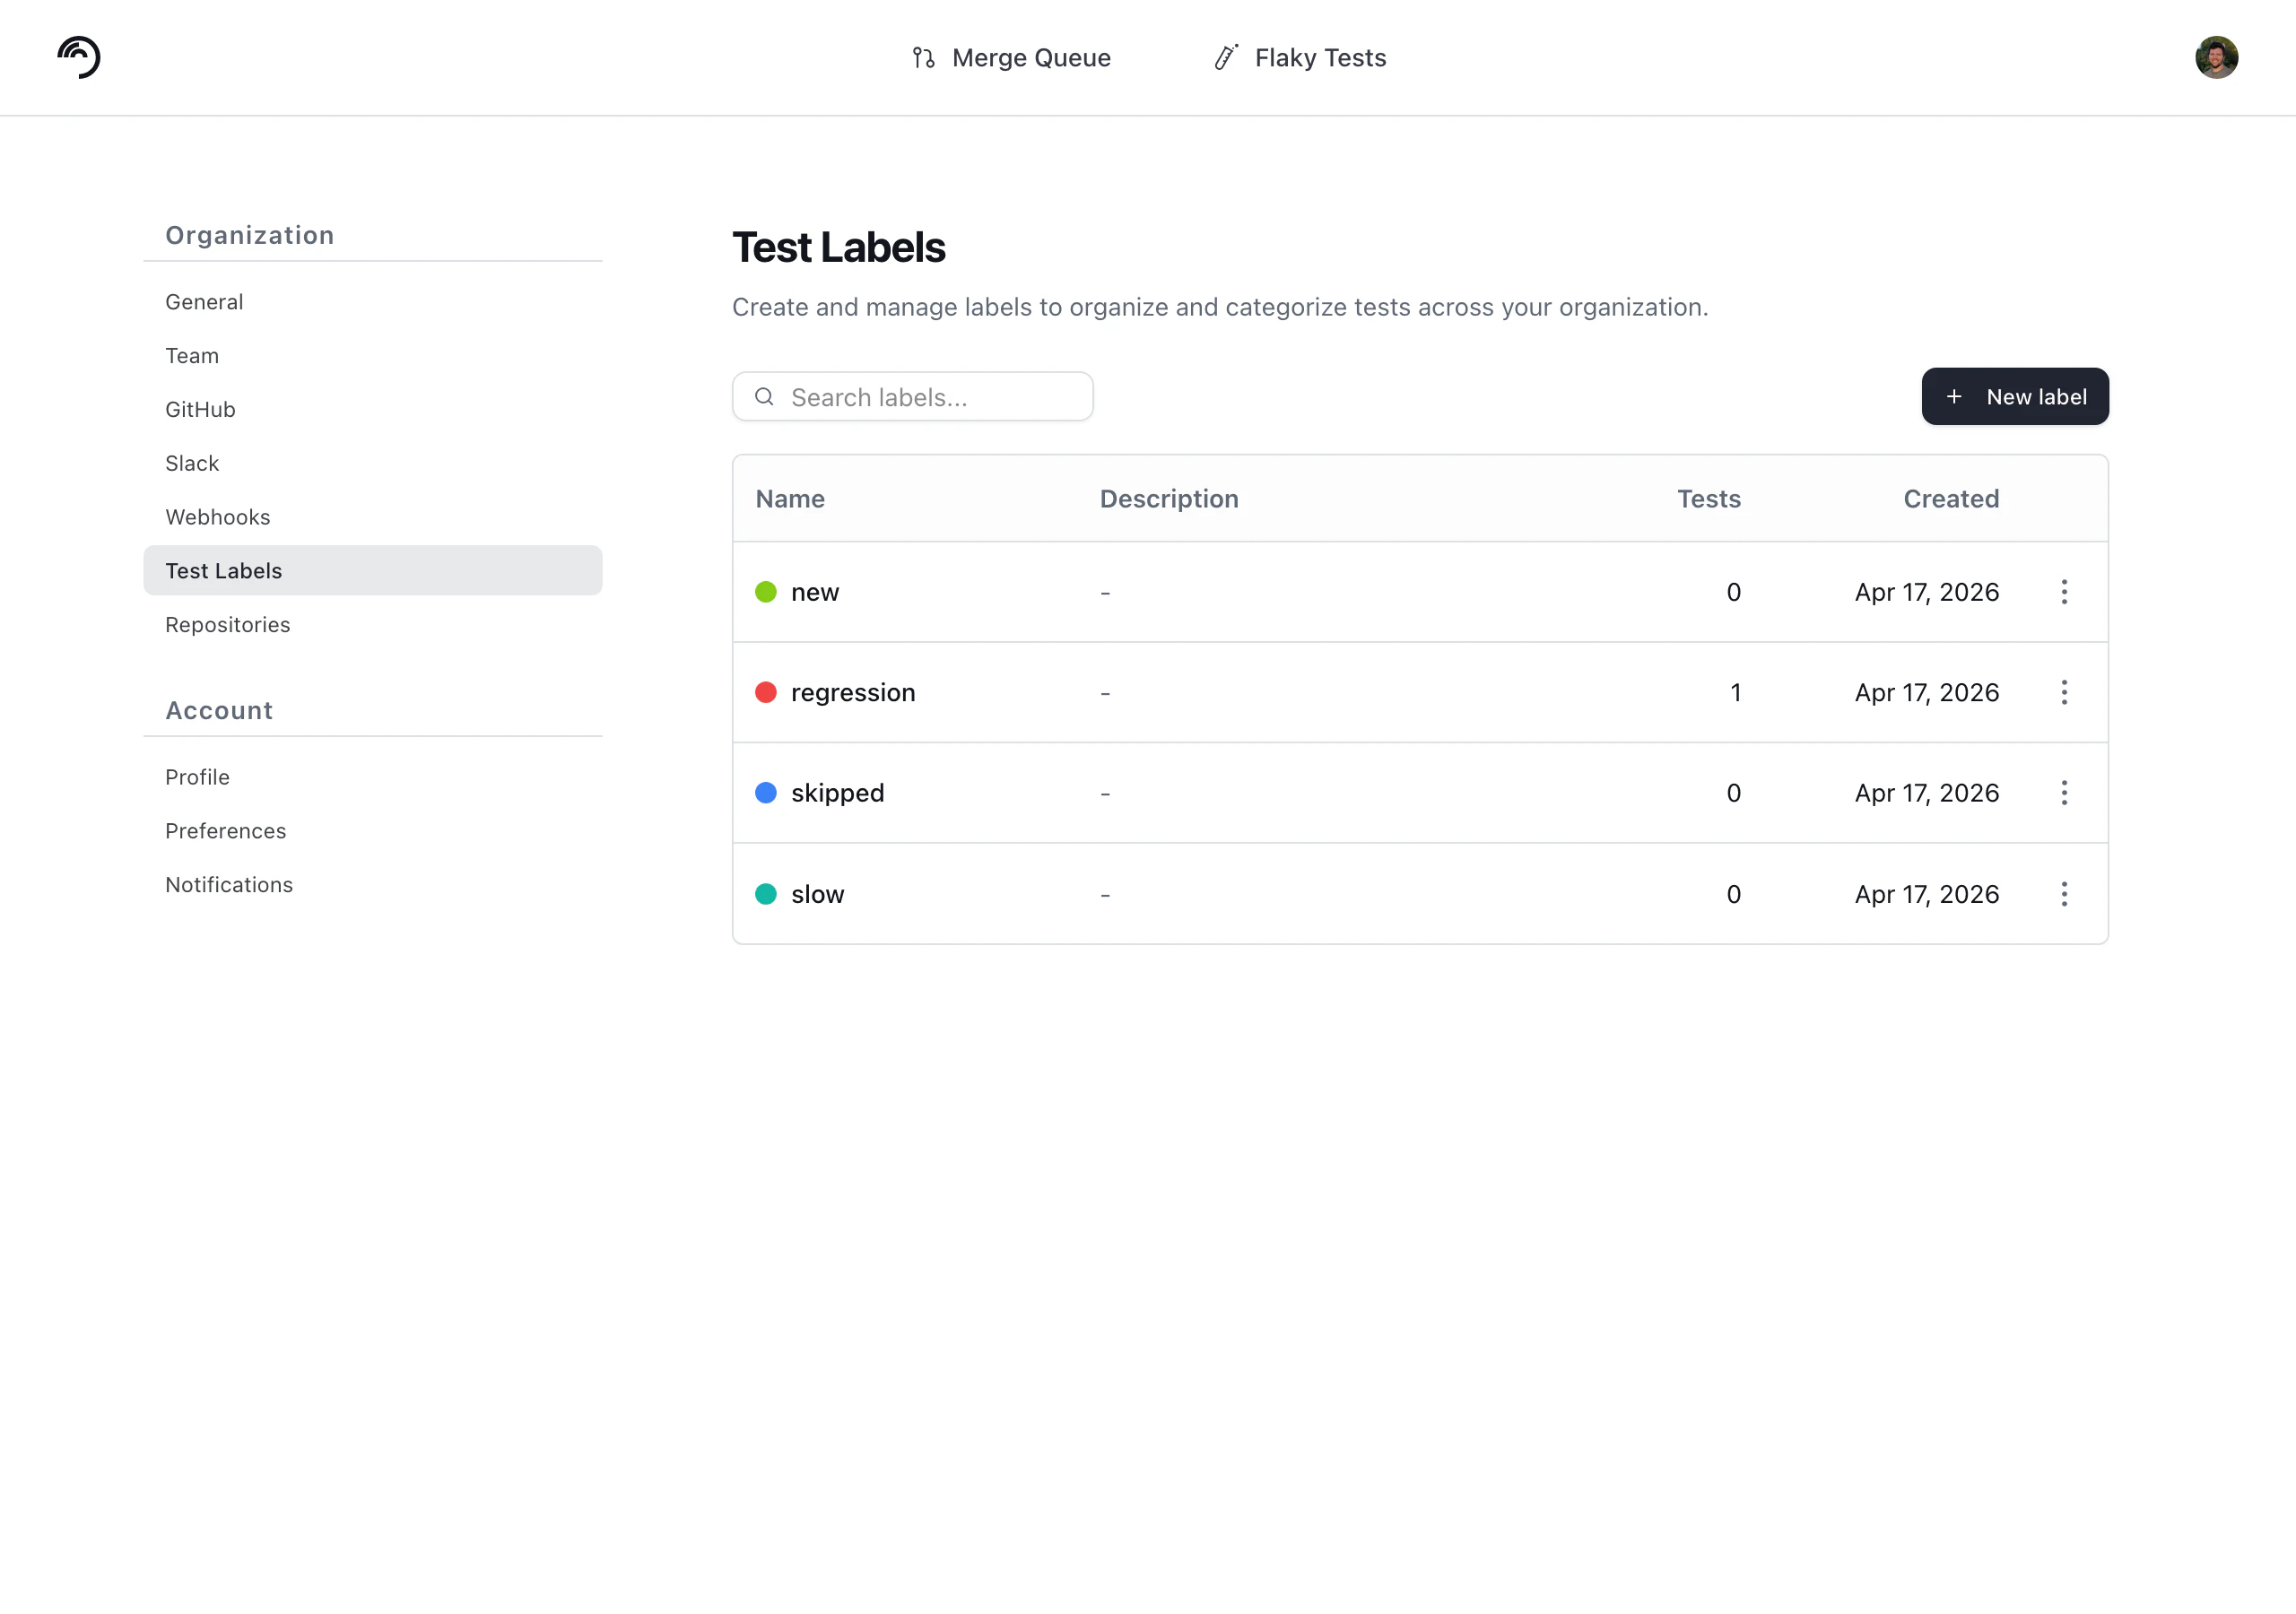Click the teal dot of slow label
Image resolution: width=2296 pixels, height=1614 pixels.
[x=766, y=894]
